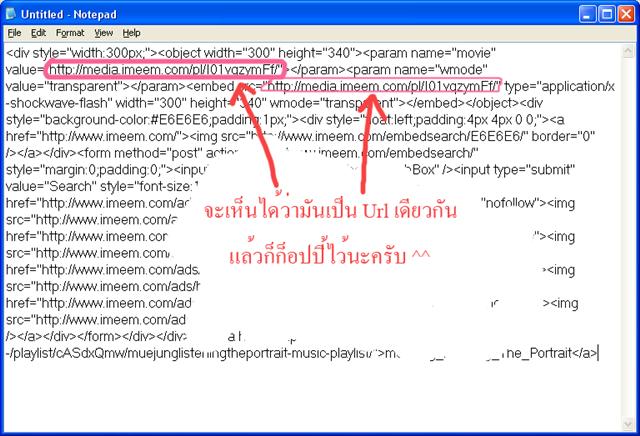
Task: Click text 'border="0"'
Action: (563, 137)
